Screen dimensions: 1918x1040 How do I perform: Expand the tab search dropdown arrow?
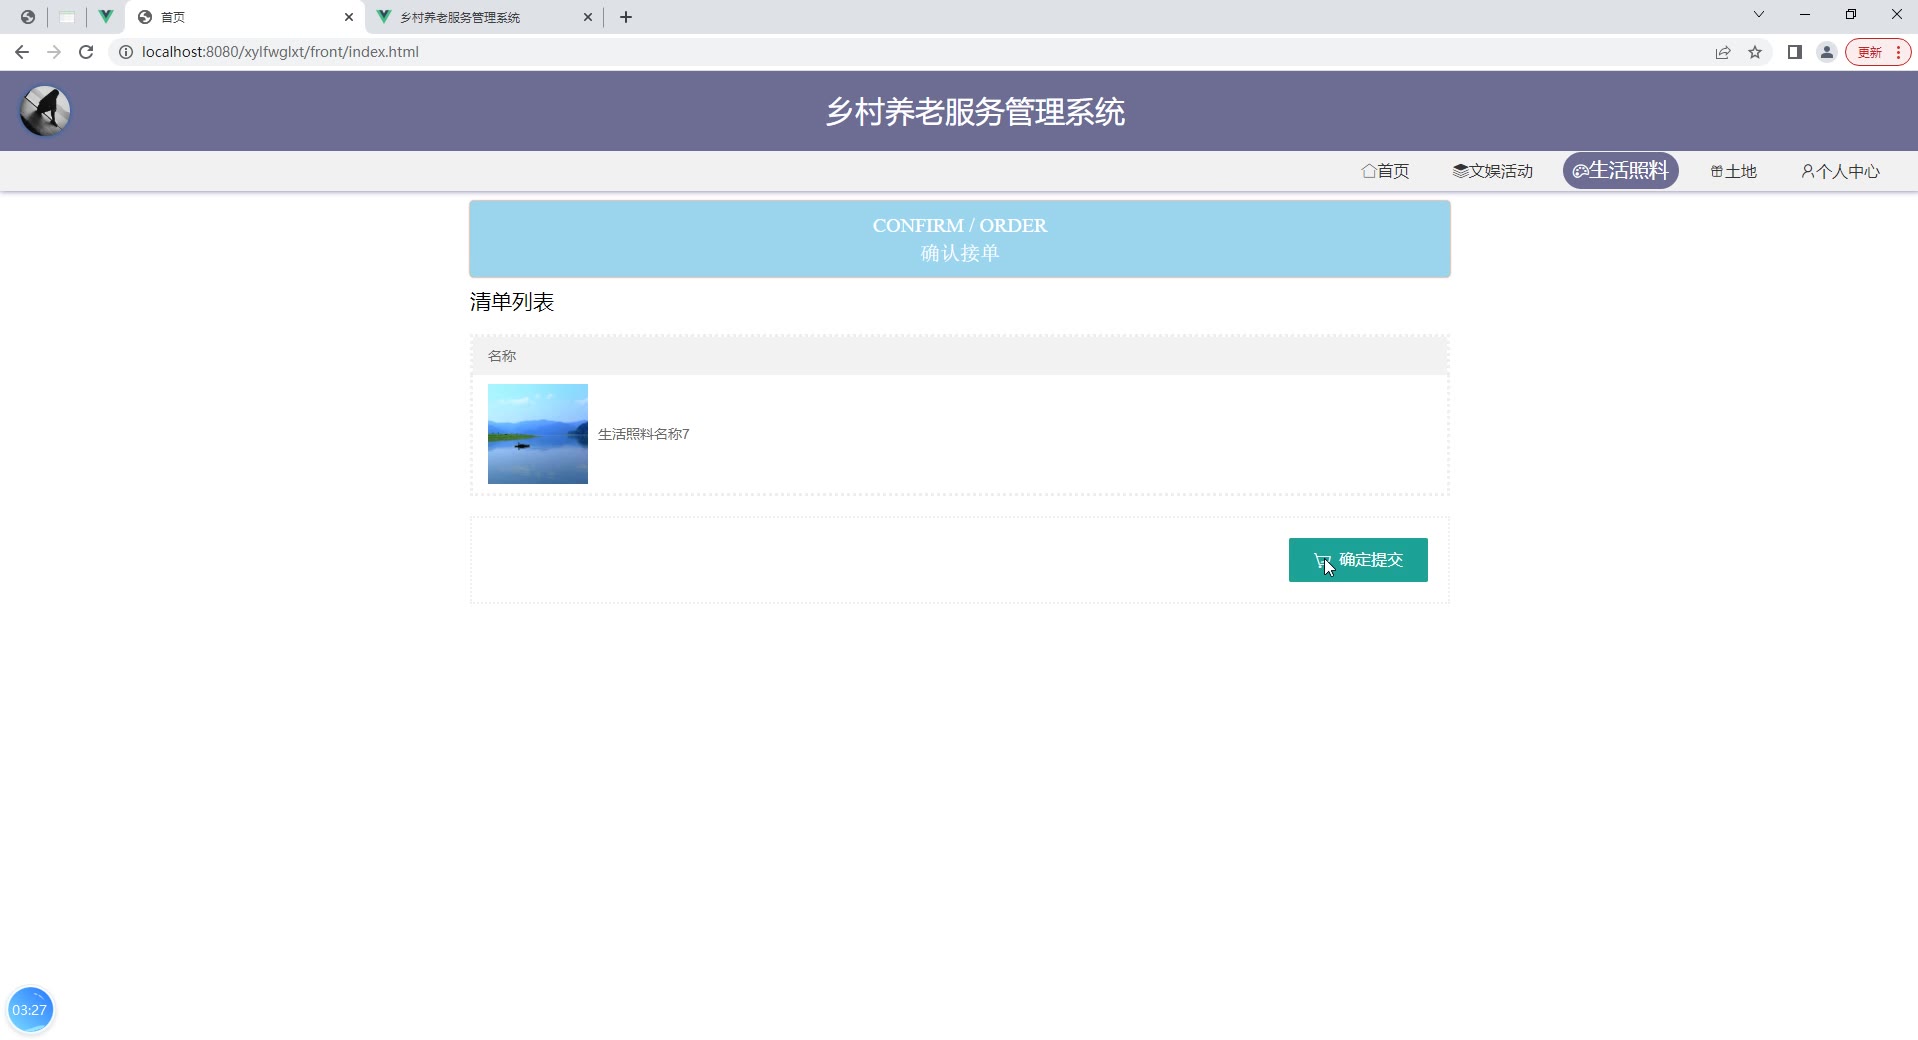click(x=1759, y=15)
